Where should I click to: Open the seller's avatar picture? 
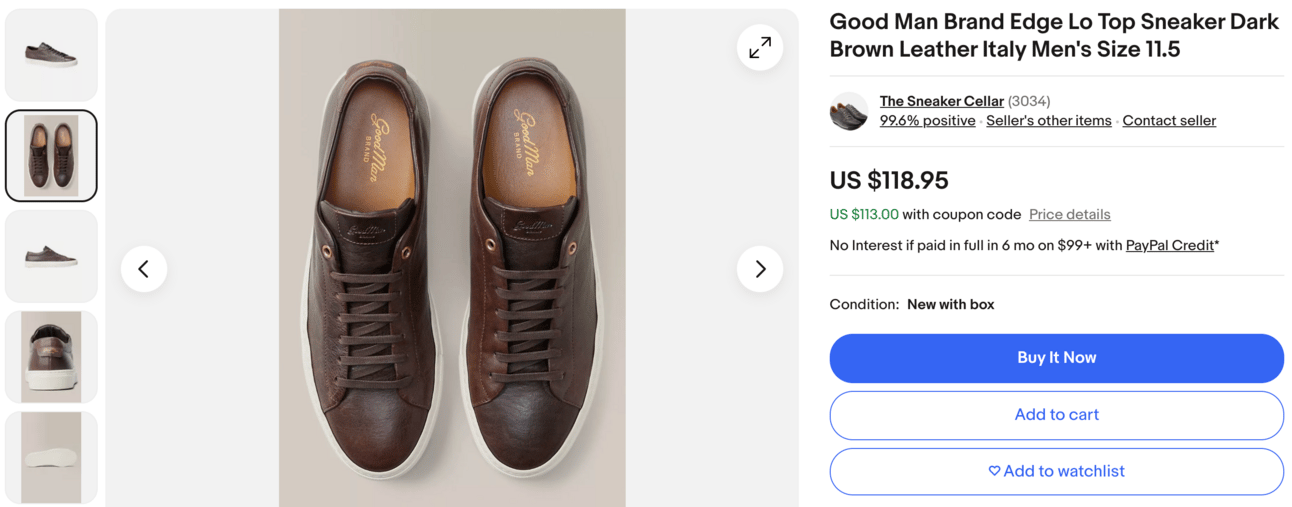[849, 111]
